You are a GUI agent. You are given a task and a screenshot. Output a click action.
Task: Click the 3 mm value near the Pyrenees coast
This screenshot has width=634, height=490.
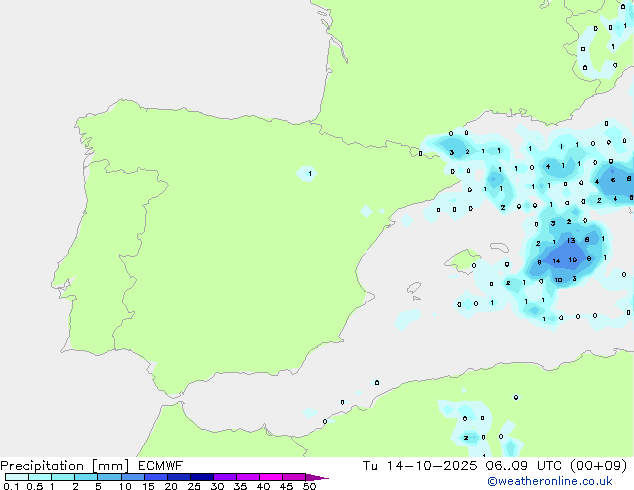(452, 152)
